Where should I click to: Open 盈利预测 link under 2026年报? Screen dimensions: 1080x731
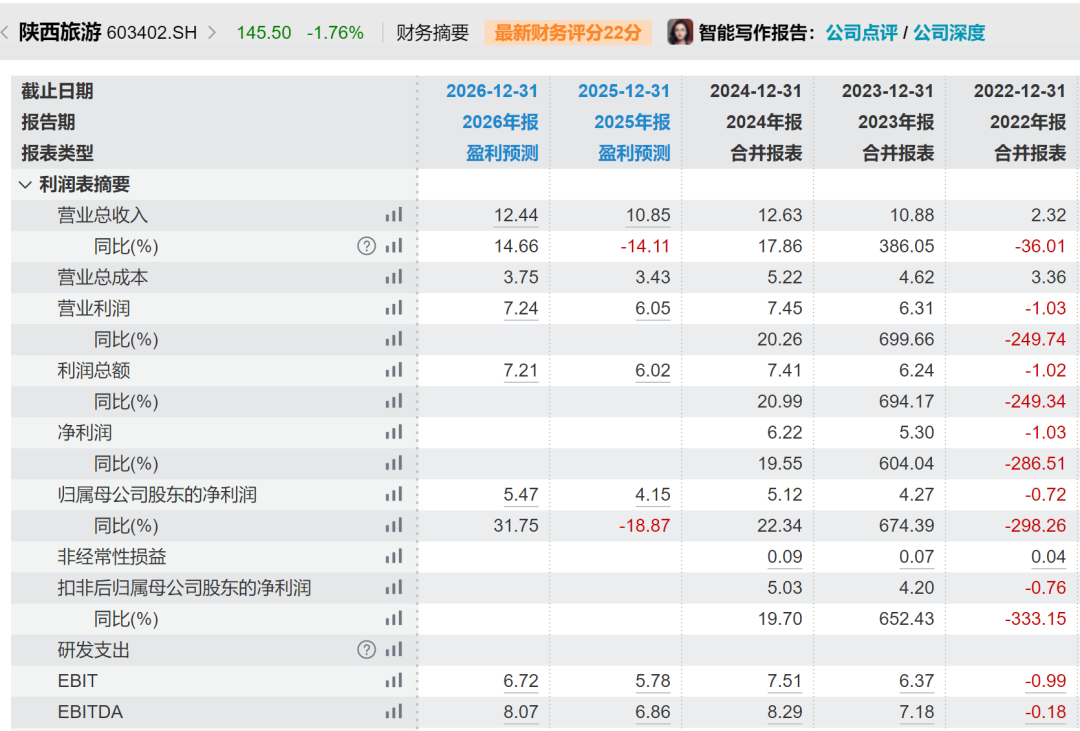(x=502, y=153)
